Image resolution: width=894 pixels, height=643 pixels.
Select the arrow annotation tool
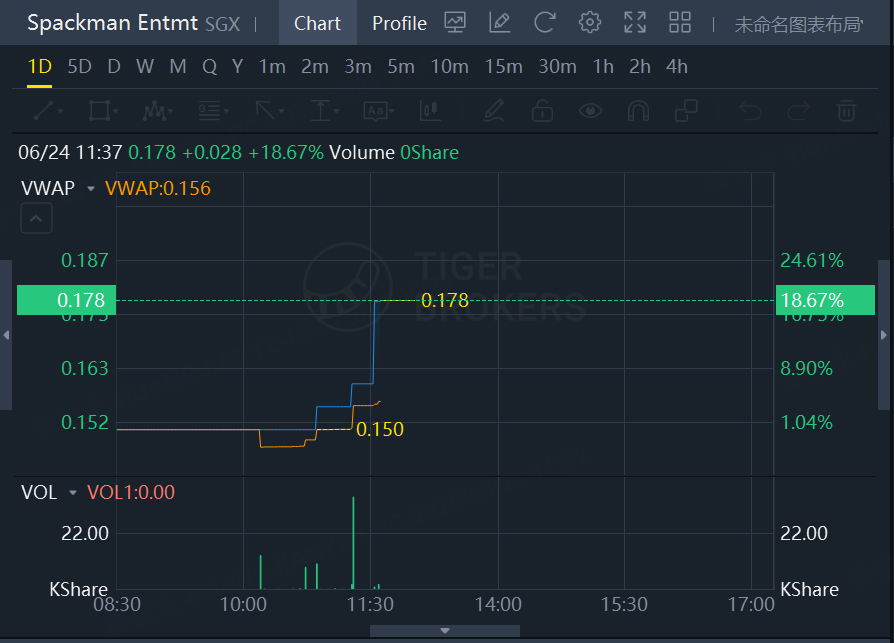265,111
